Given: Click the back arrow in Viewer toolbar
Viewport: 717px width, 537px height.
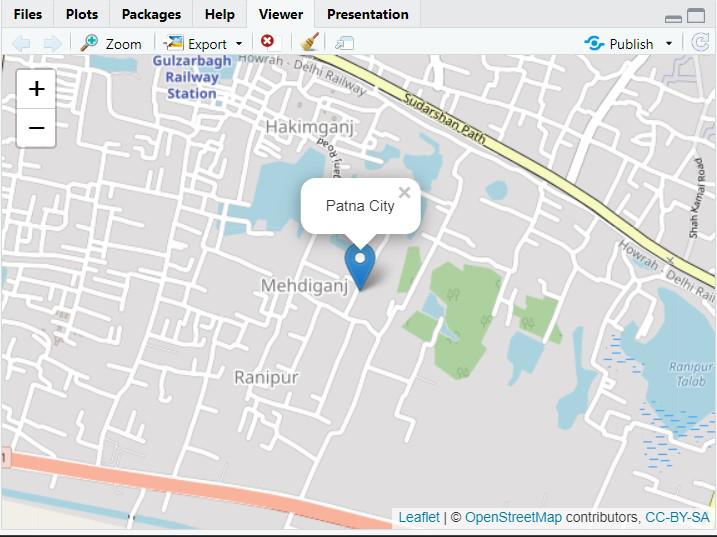Looking at the screenshot, I should 21,43.
